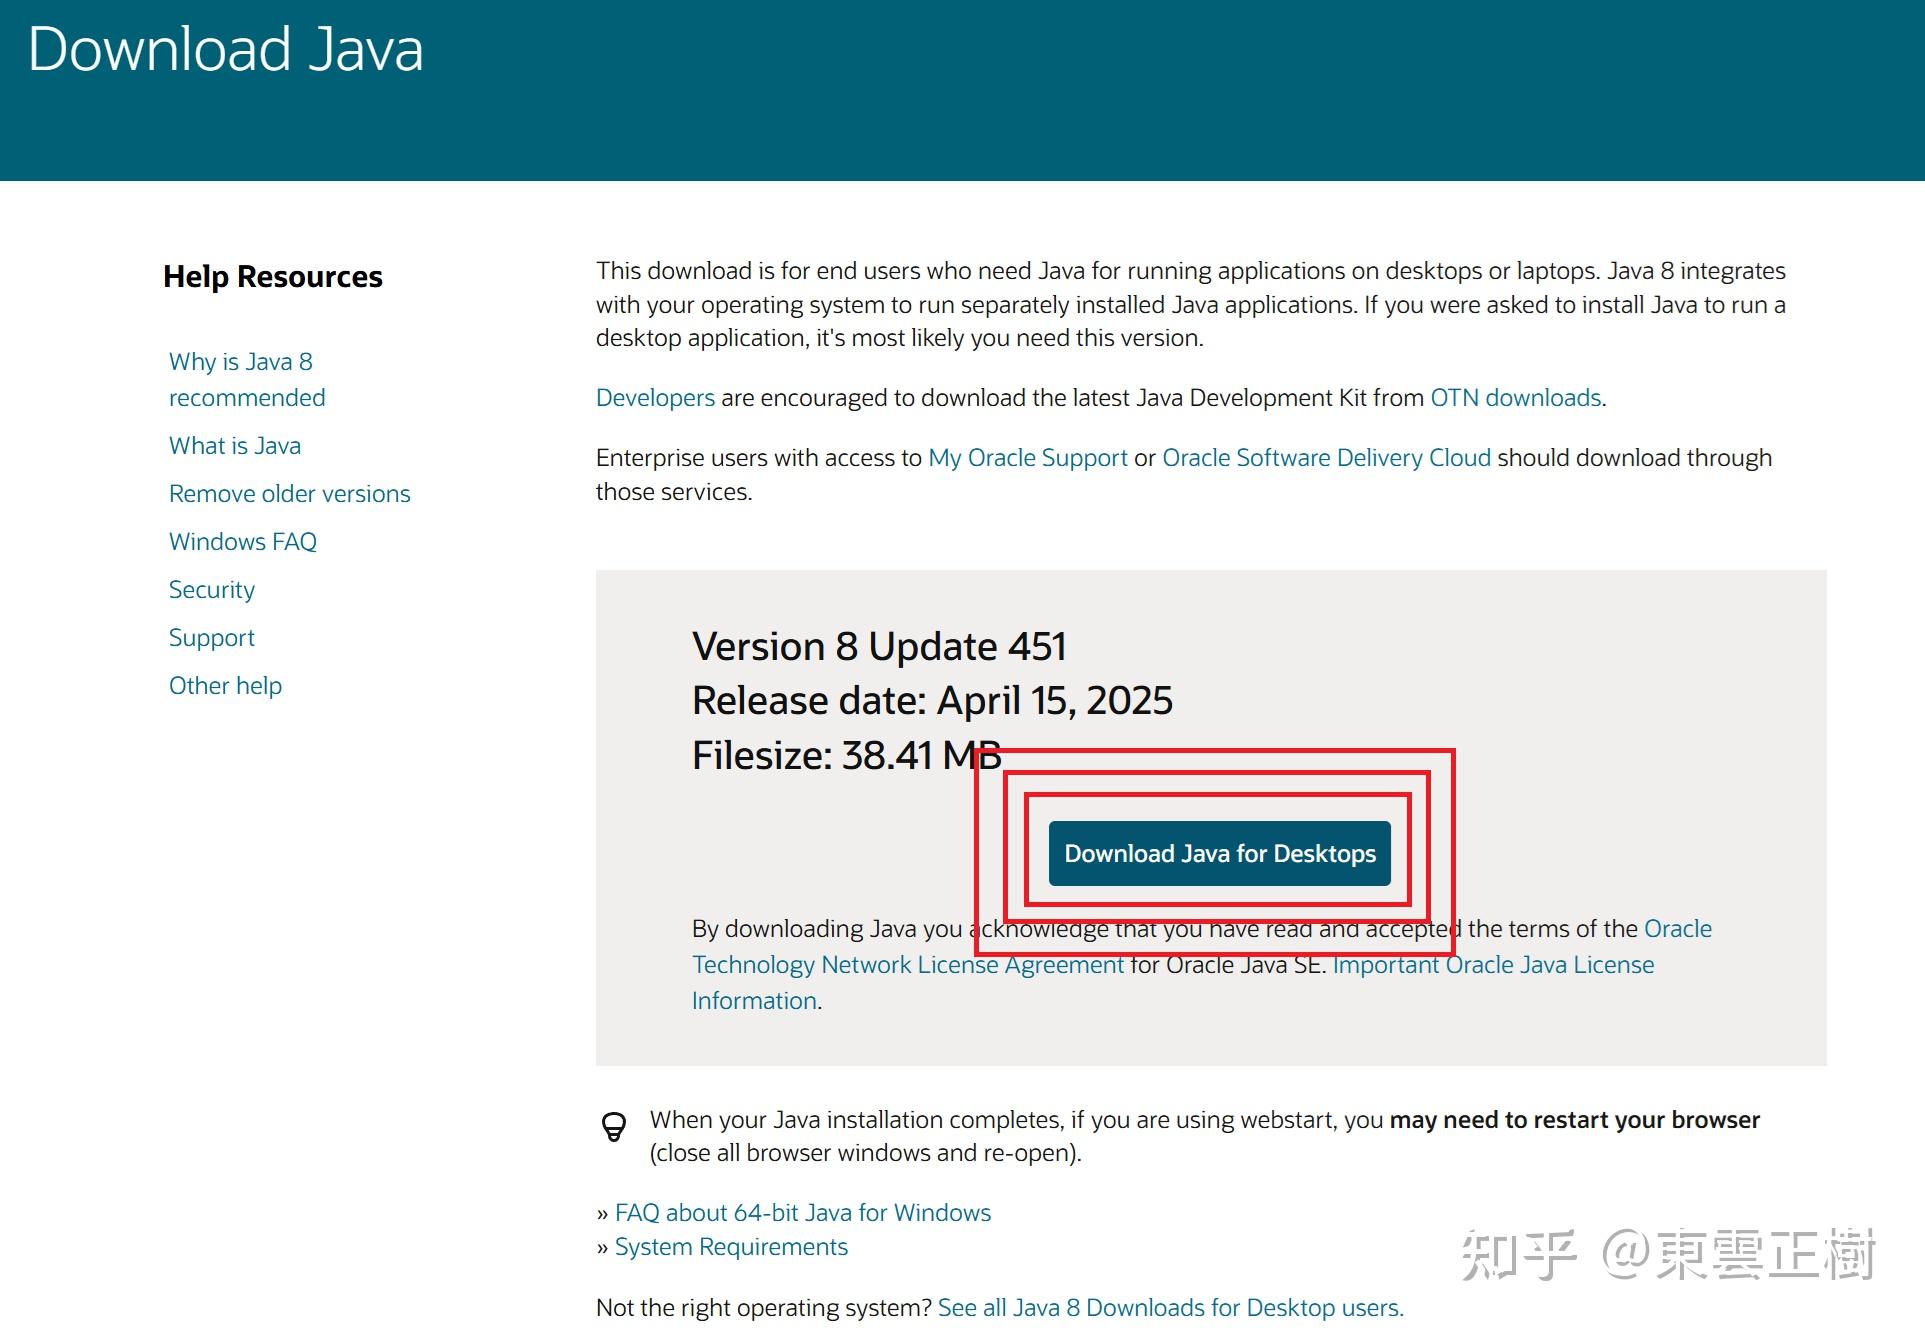
Task: Click the Download Java page heading
Action: 226,49
